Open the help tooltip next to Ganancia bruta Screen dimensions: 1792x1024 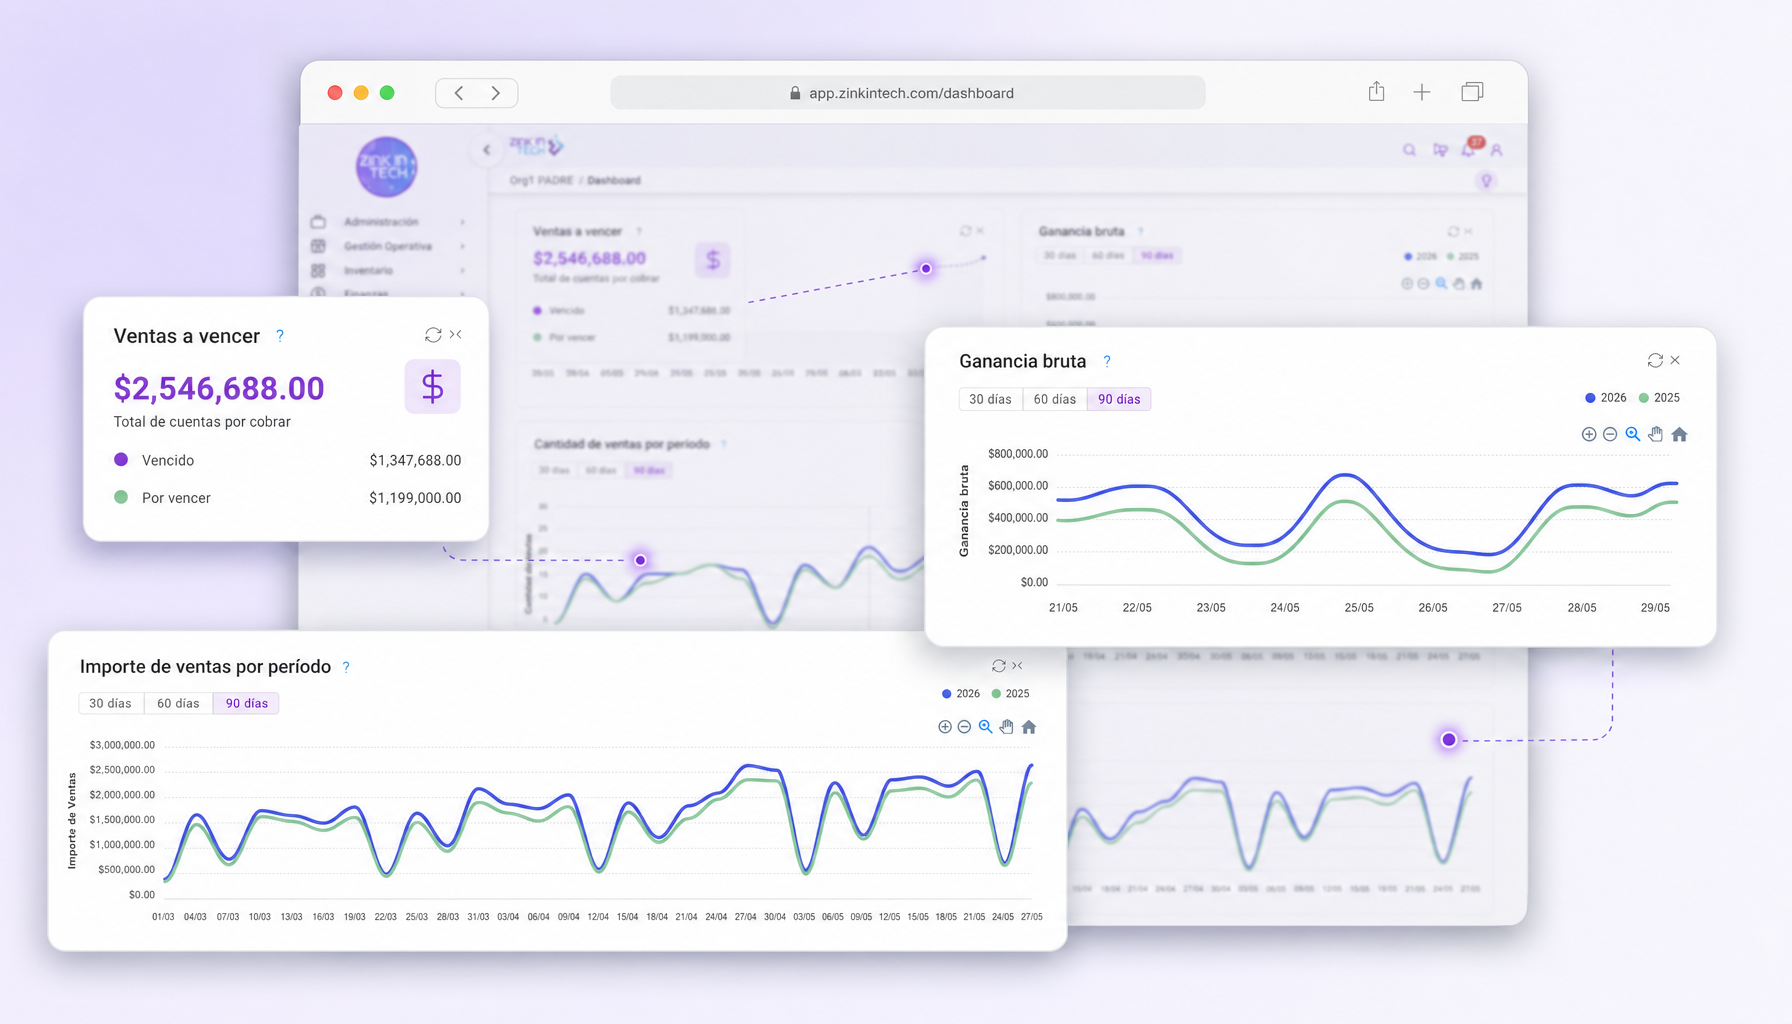click(1107, 362)
